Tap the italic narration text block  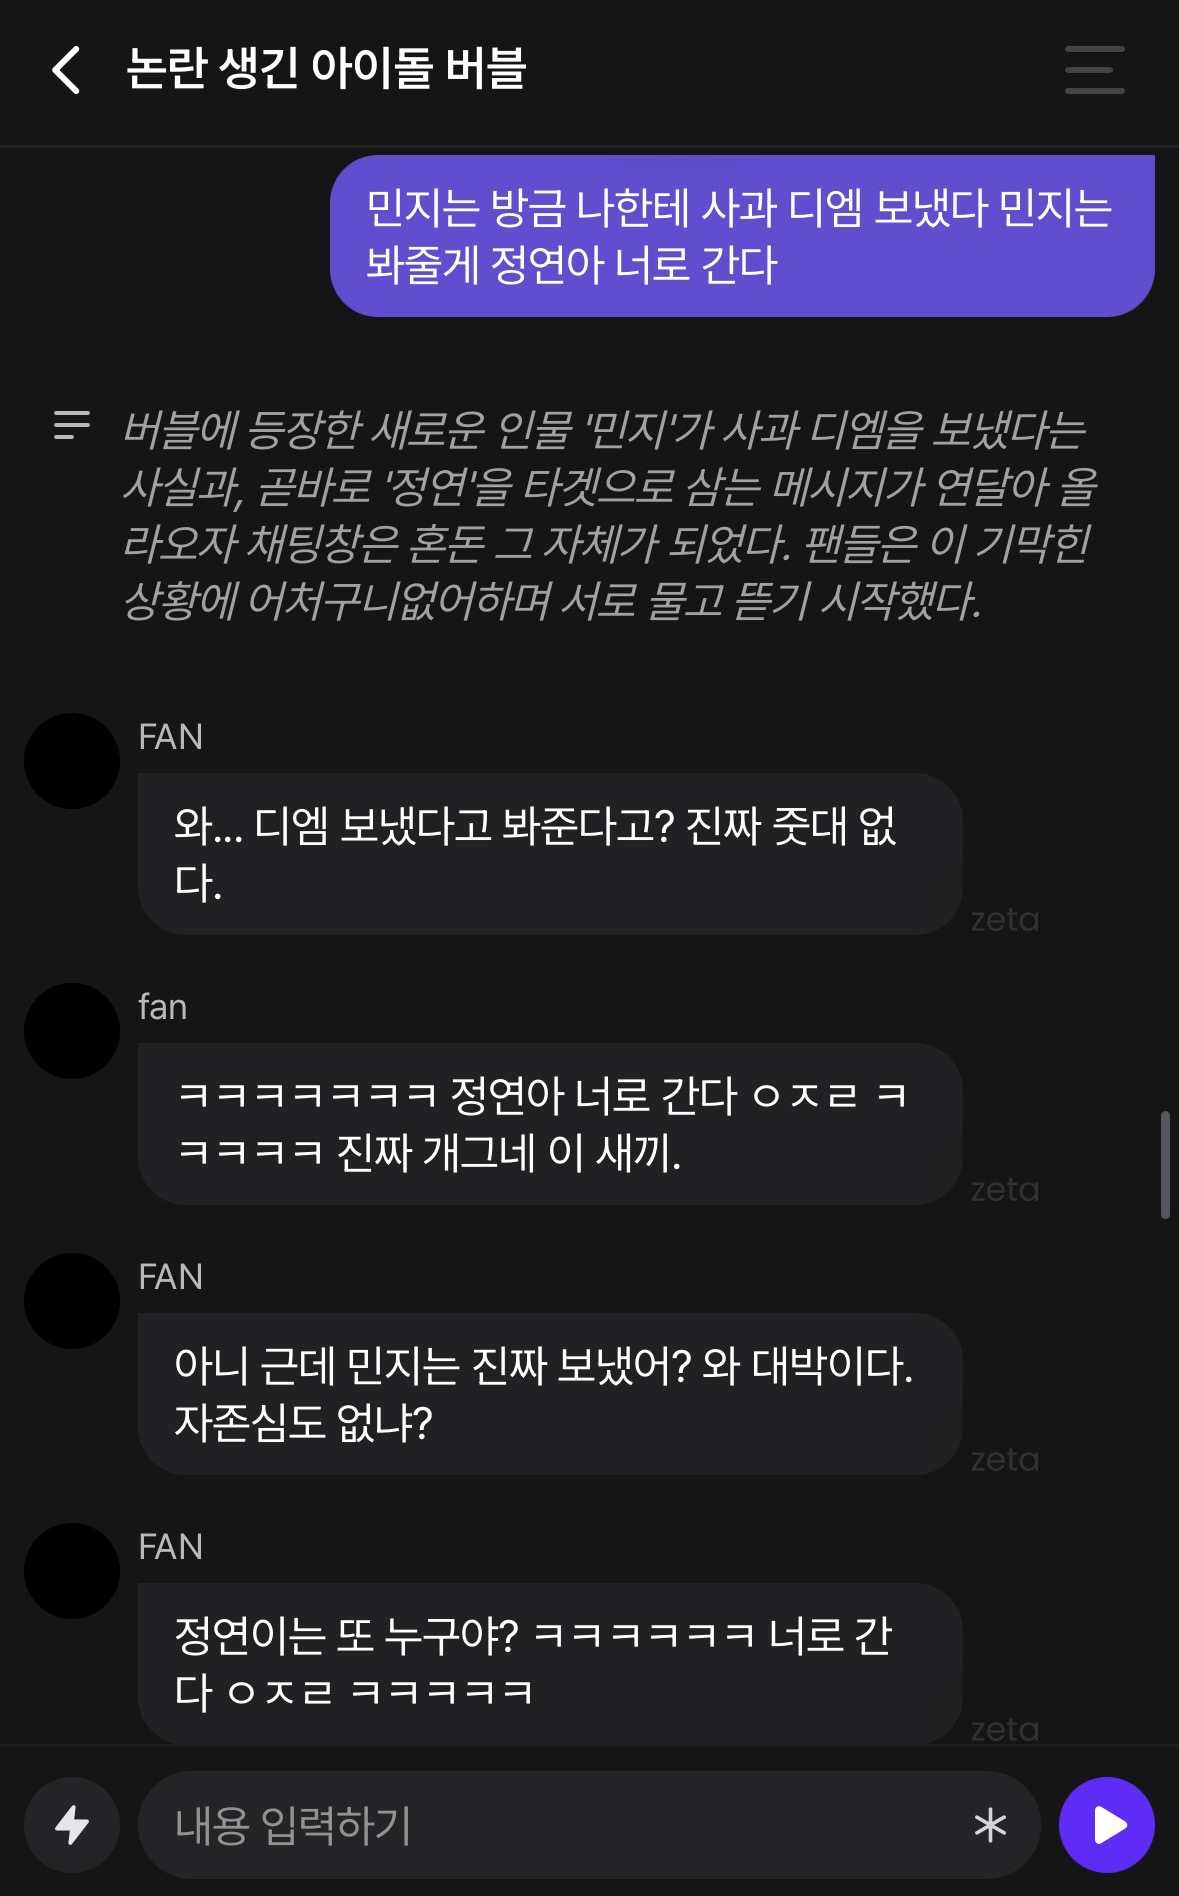pyautogui.click(x=610, y=515)
